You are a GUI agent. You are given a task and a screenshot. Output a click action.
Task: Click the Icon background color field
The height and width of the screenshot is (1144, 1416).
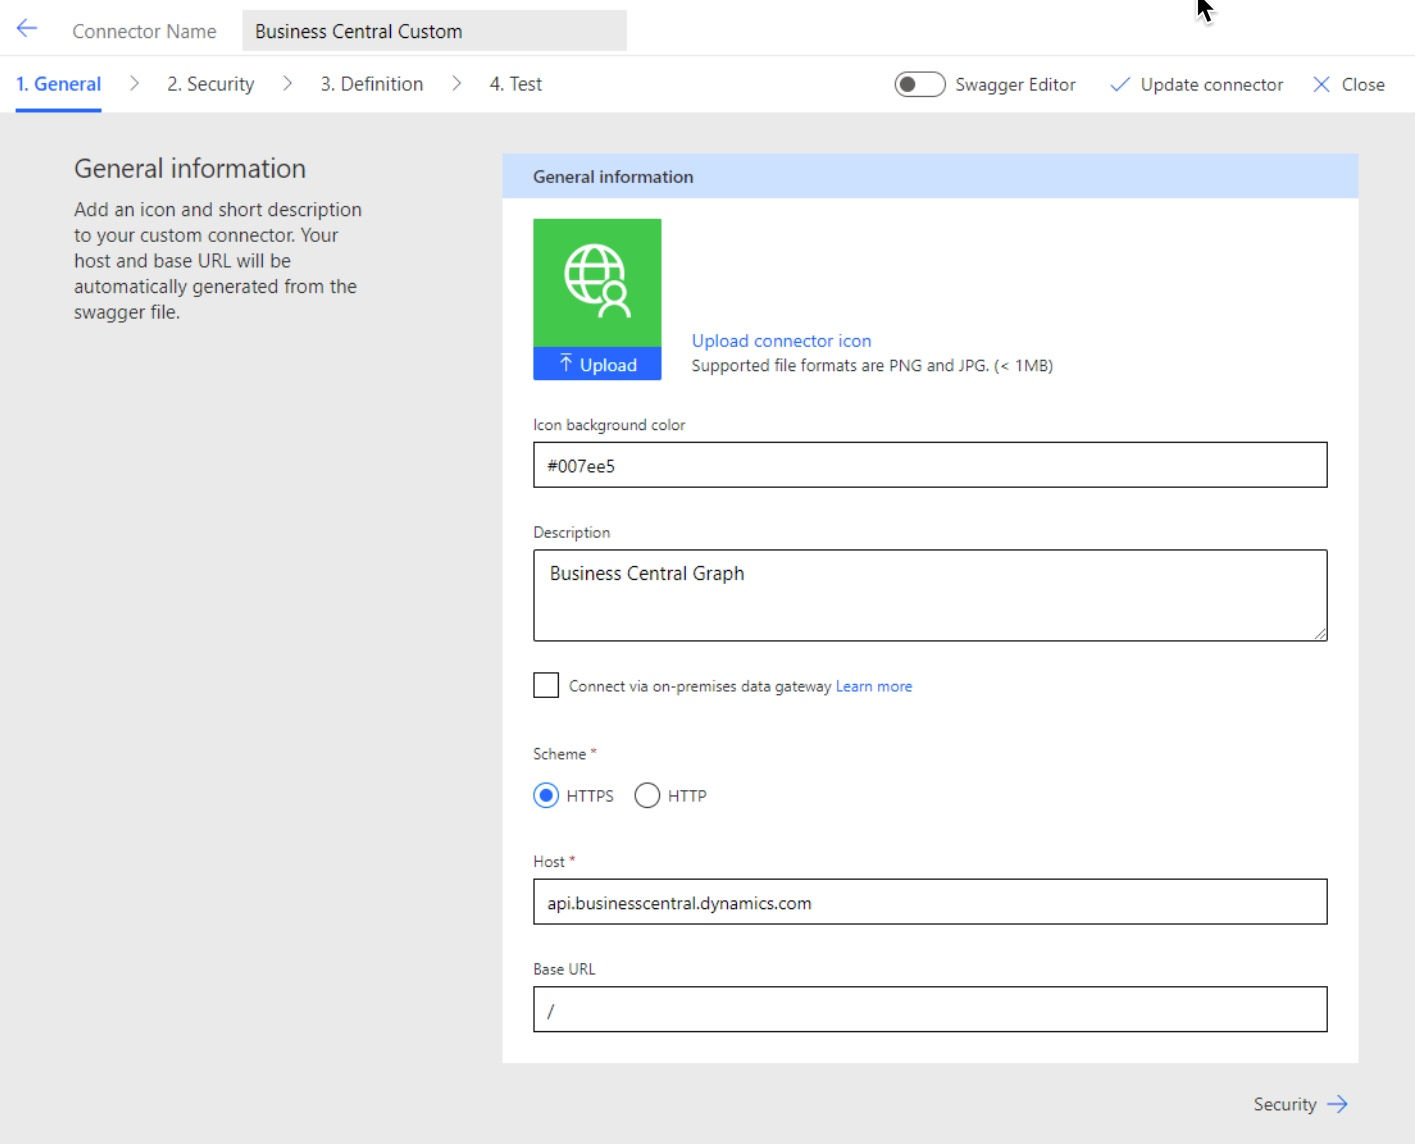click(929, 465)
